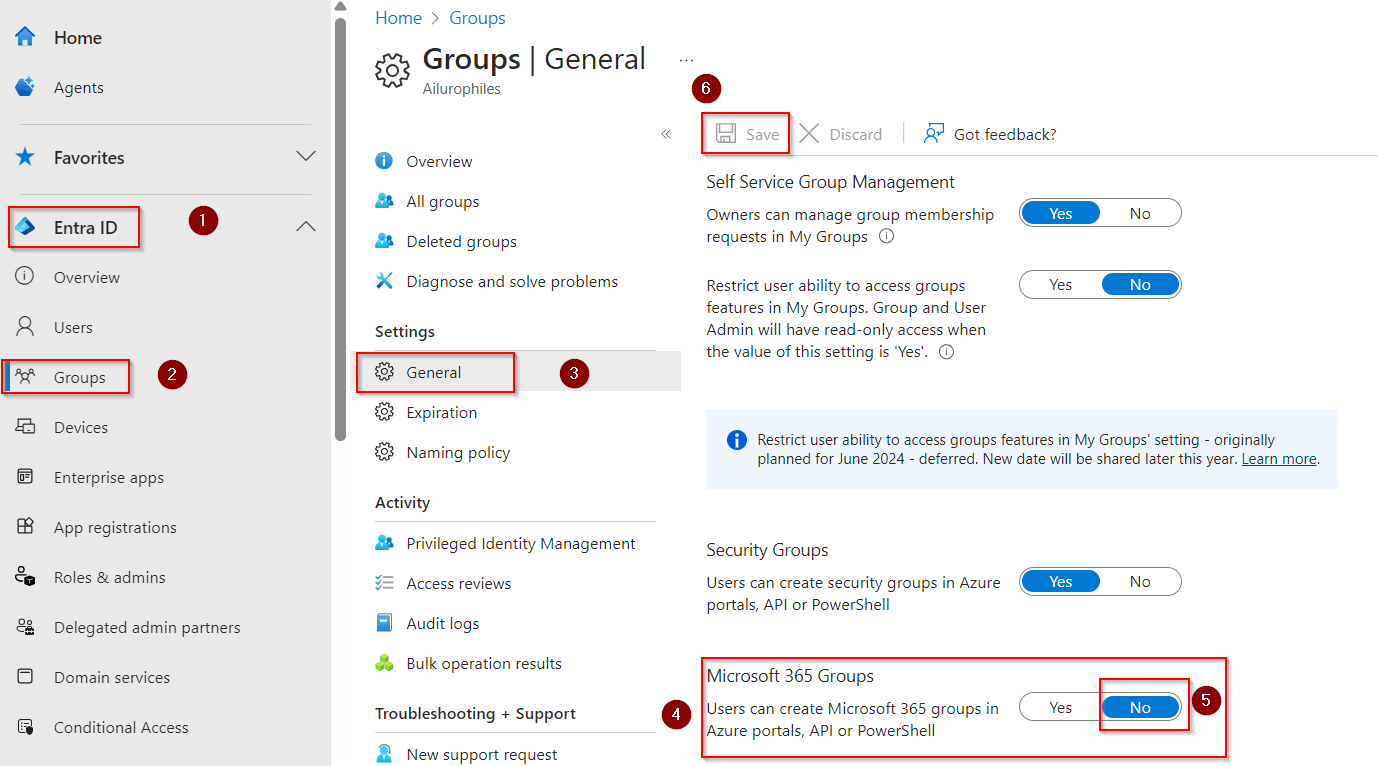Select the Home icon in the sidebar
Image resolution: width=1378 pixels, height=766 pixels.
(25, 37)
